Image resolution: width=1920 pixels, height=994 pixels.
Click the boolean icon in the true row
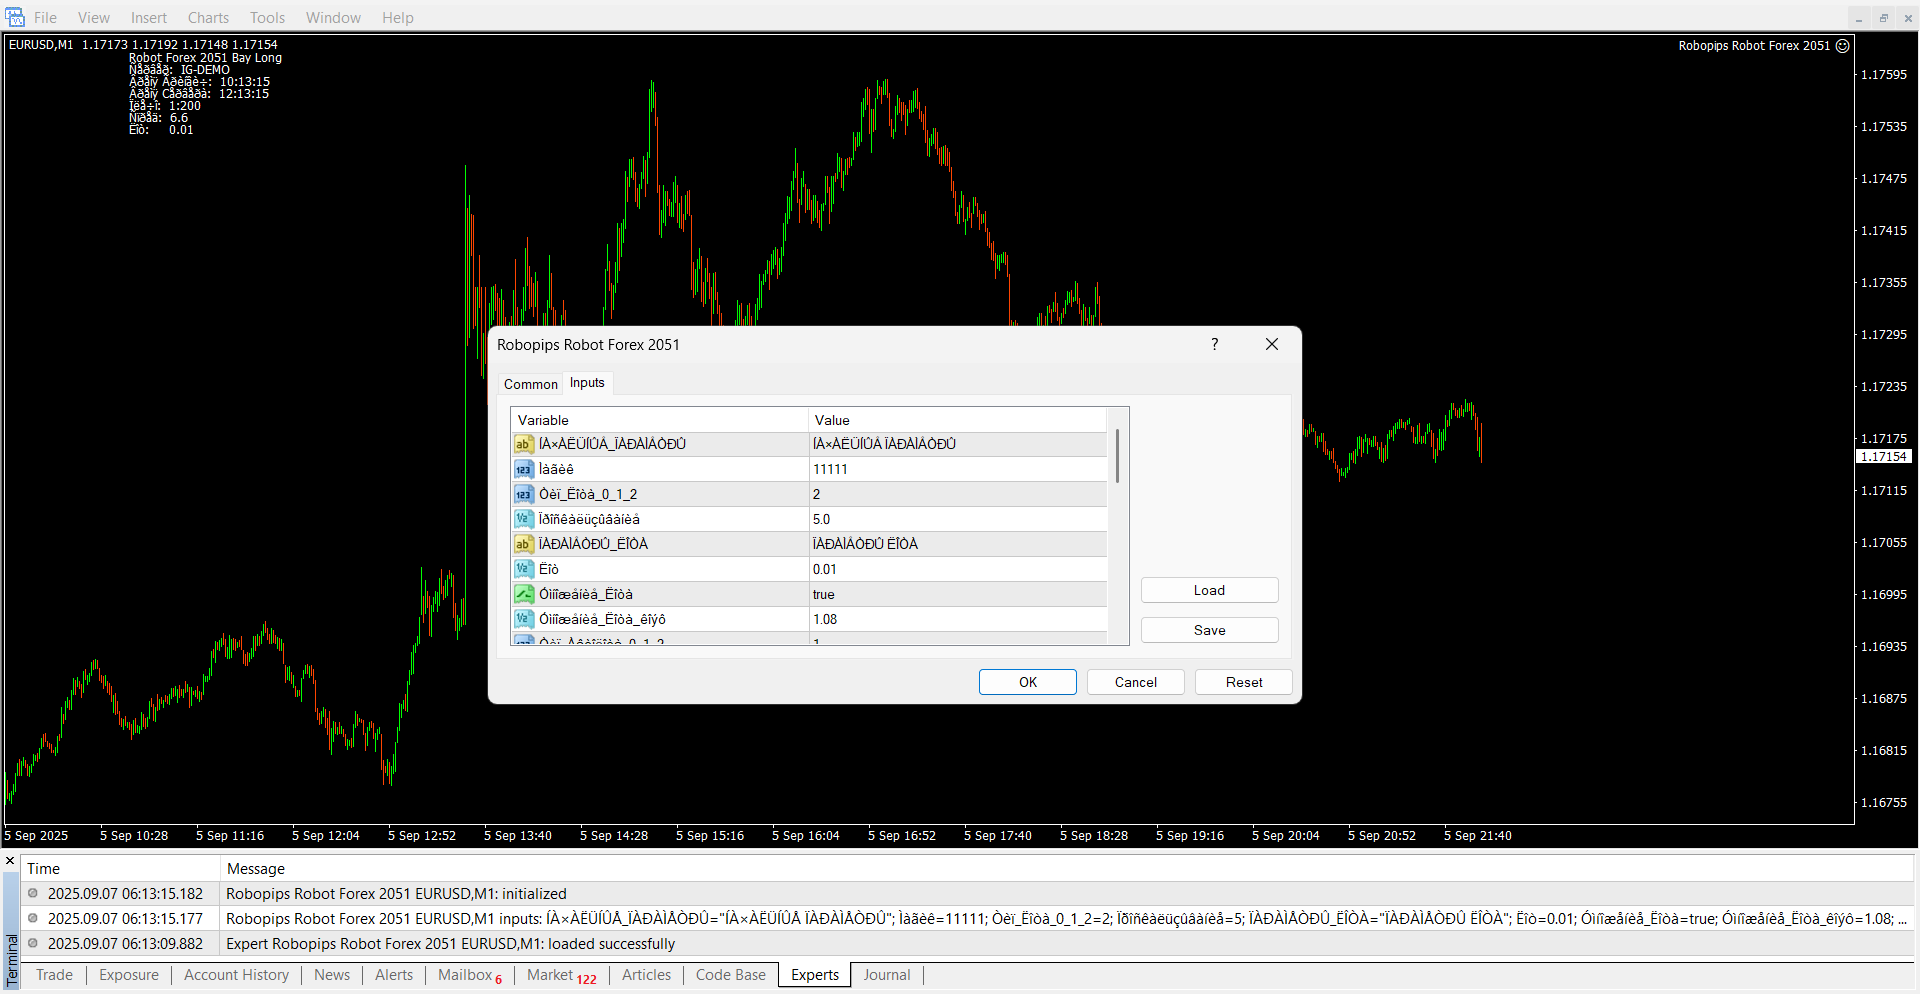(523, 594)
